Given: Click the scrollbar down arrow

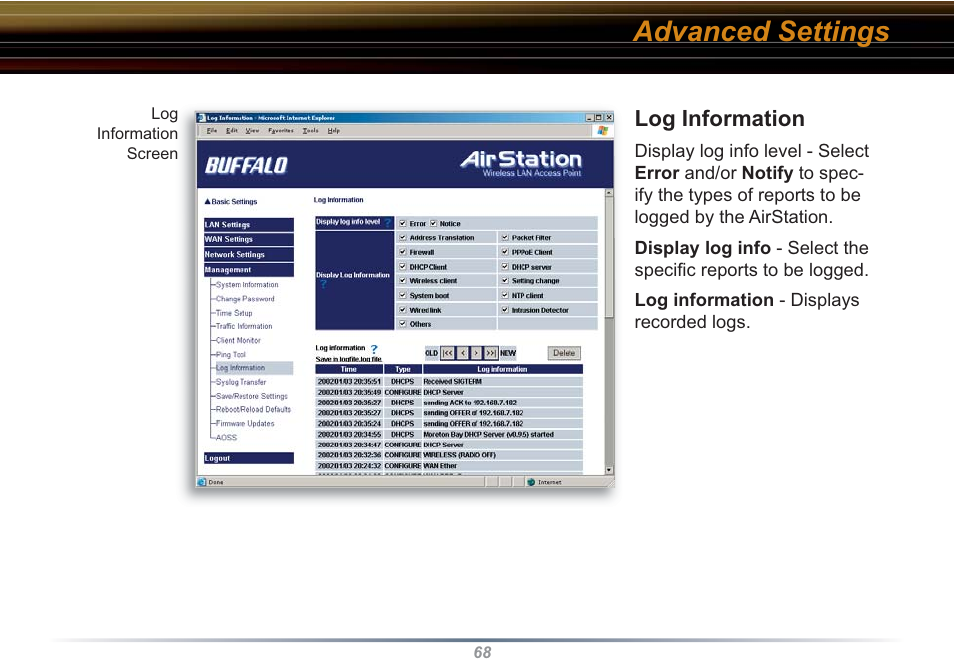Looking at the screenshot, I should pos(609,470).
